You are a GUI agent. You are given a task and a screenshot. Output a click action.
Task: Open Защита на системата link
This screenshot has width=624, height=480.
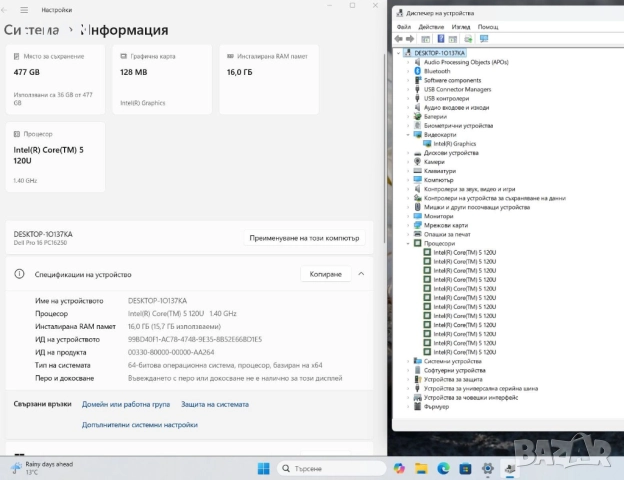click(215, 404)
